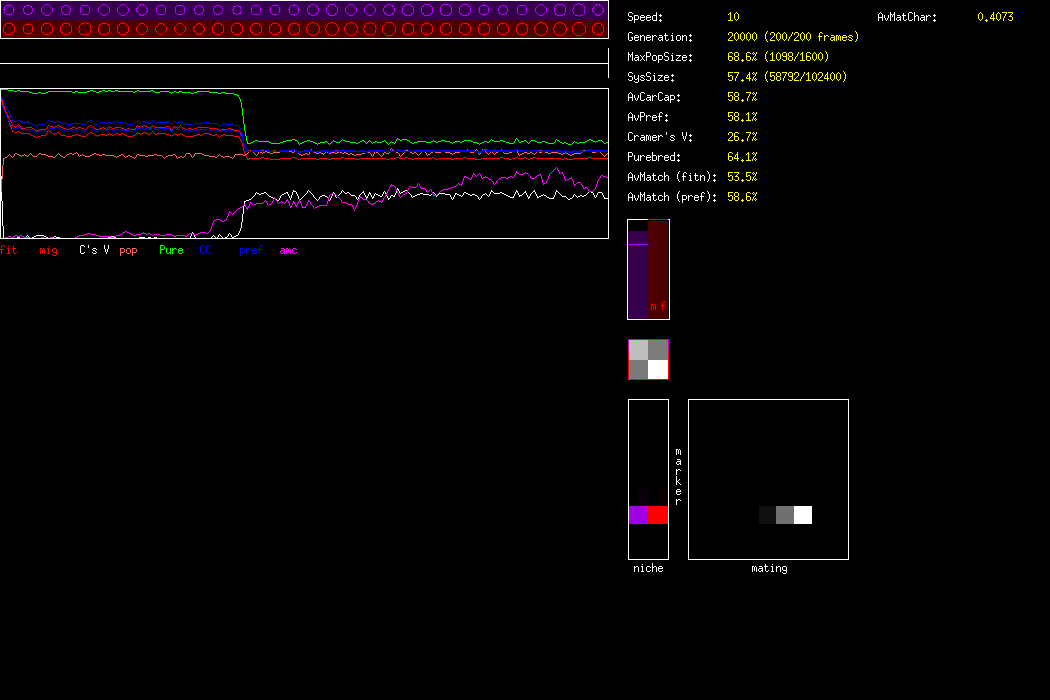Click the gray cell in mating grid
The width and height of the screenshot is (1050, 700).
click(785, 515)
